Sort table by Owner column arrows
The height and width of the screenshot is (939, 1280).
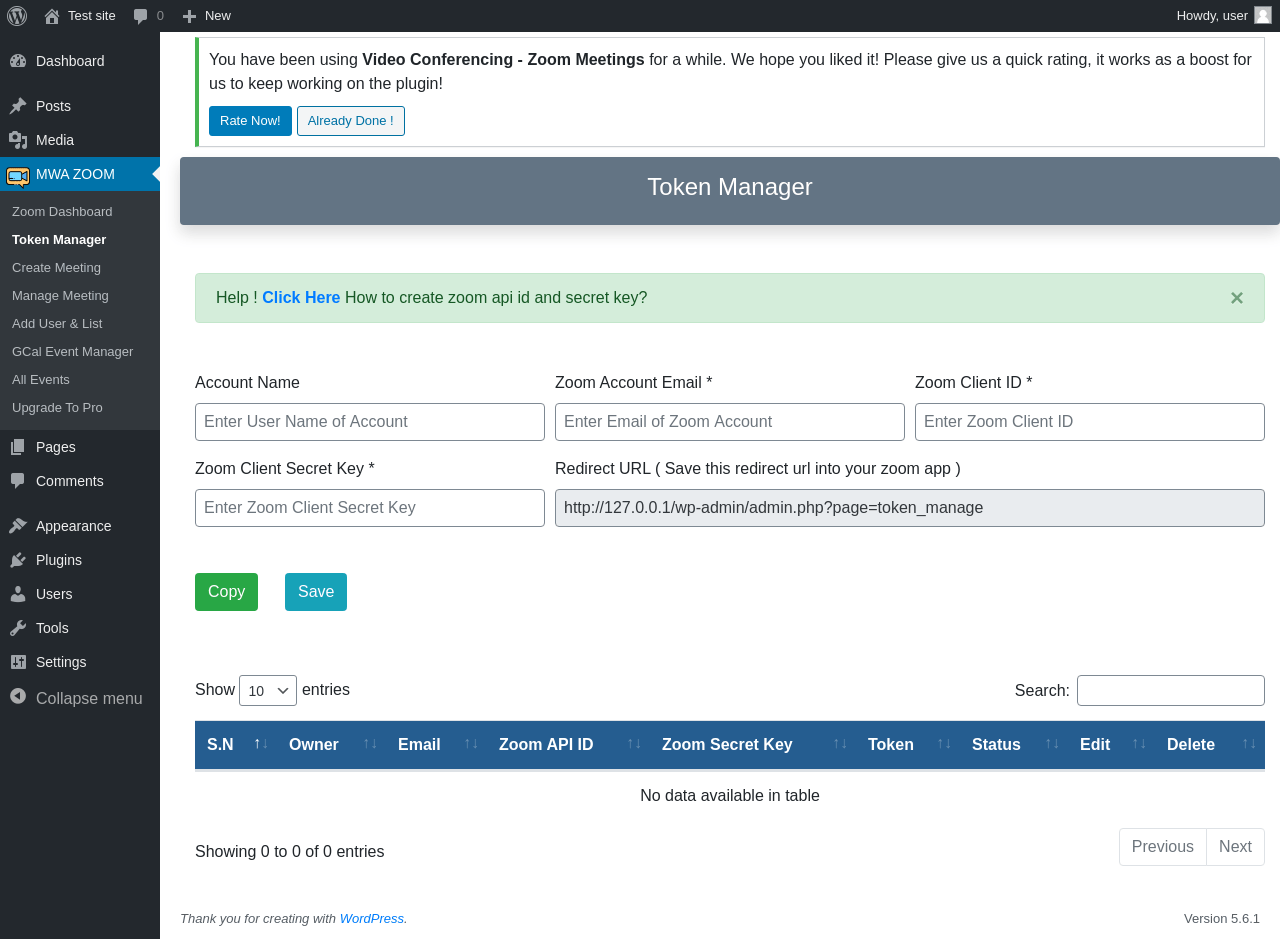(370, 743)
